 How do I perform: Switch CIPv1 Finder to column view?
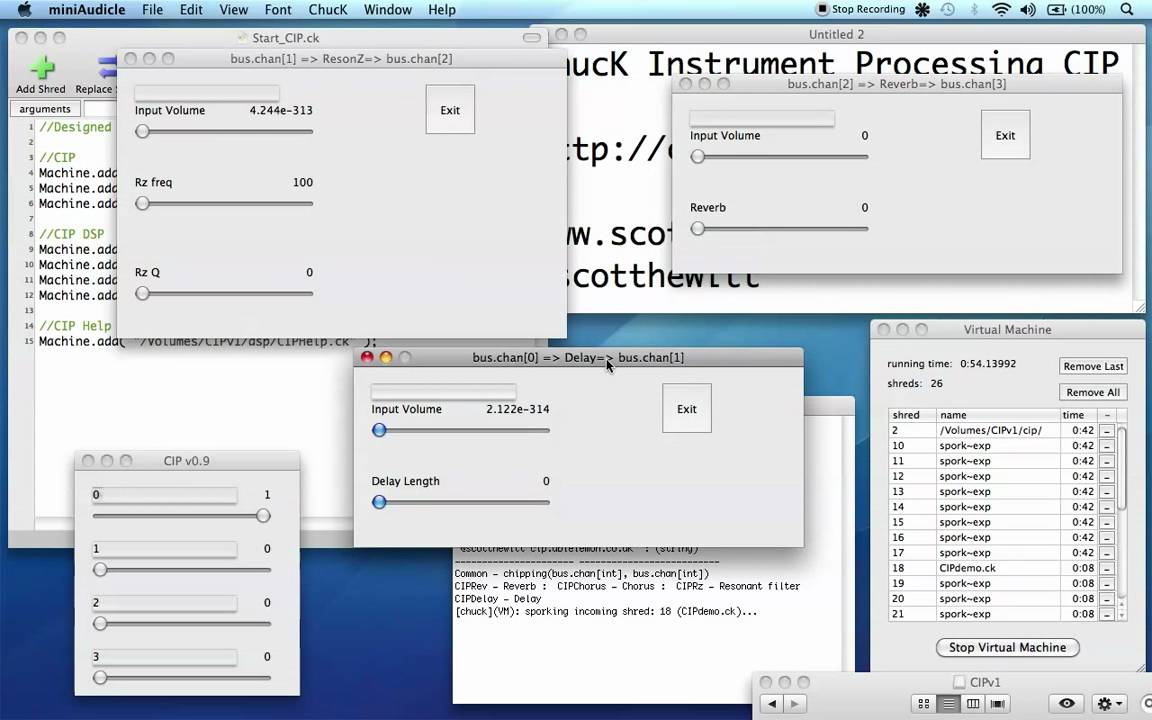click(x=973, y=704)
